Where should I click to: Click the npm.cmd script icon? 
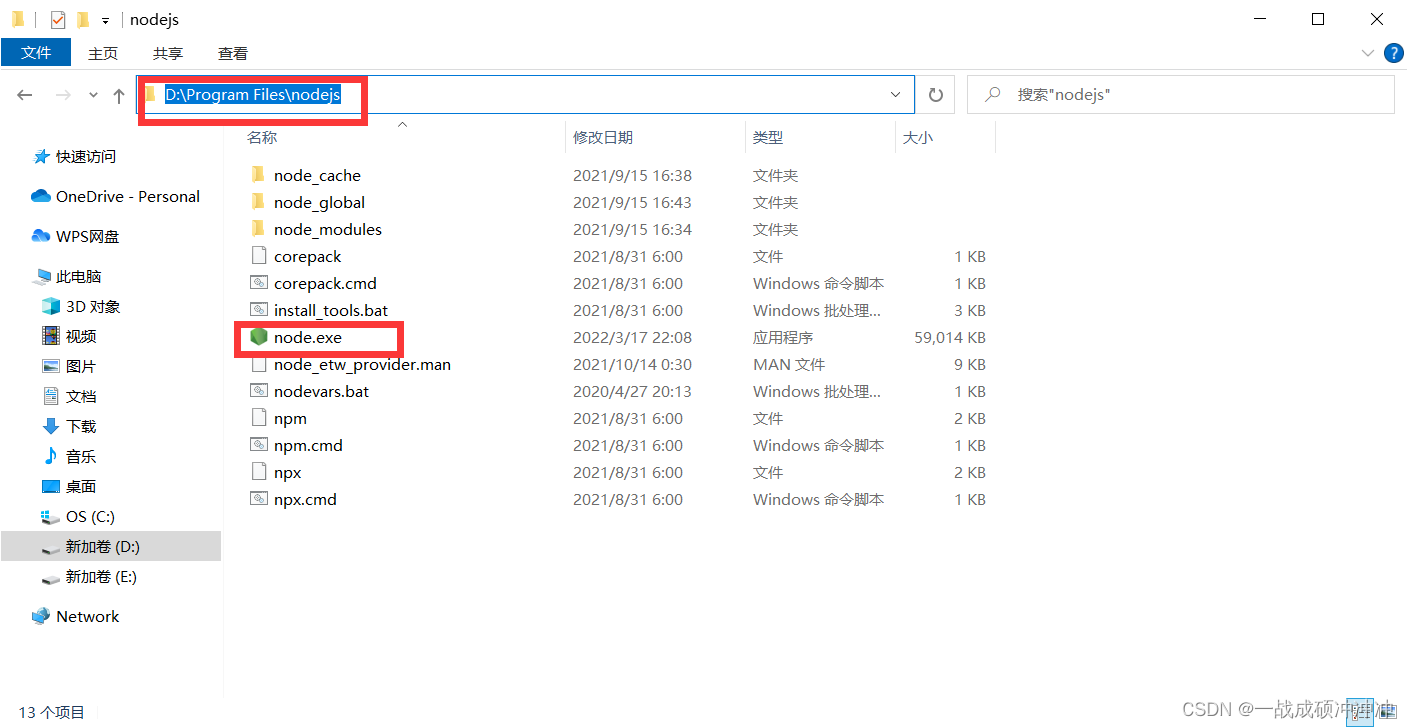(258, 445)
